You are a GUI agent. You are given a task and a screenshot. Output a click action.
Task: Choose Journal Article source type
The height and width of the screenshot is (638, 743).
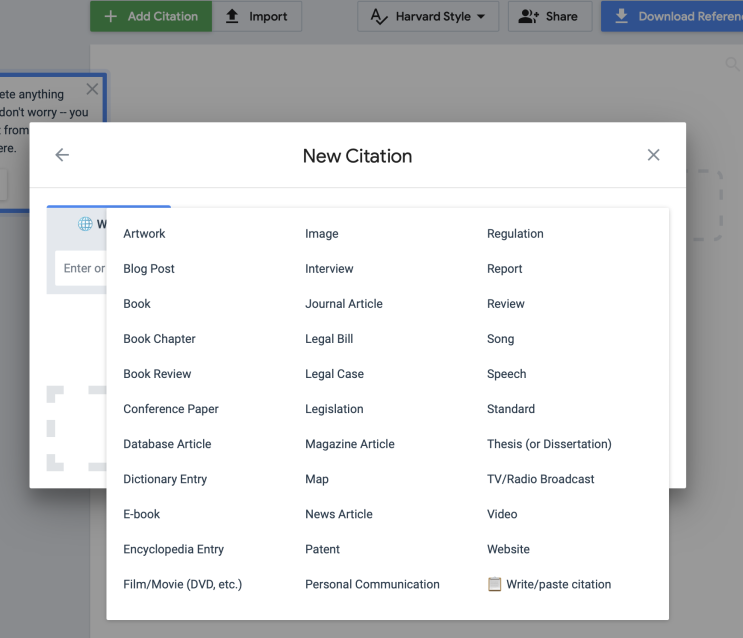tap(344, 304)
